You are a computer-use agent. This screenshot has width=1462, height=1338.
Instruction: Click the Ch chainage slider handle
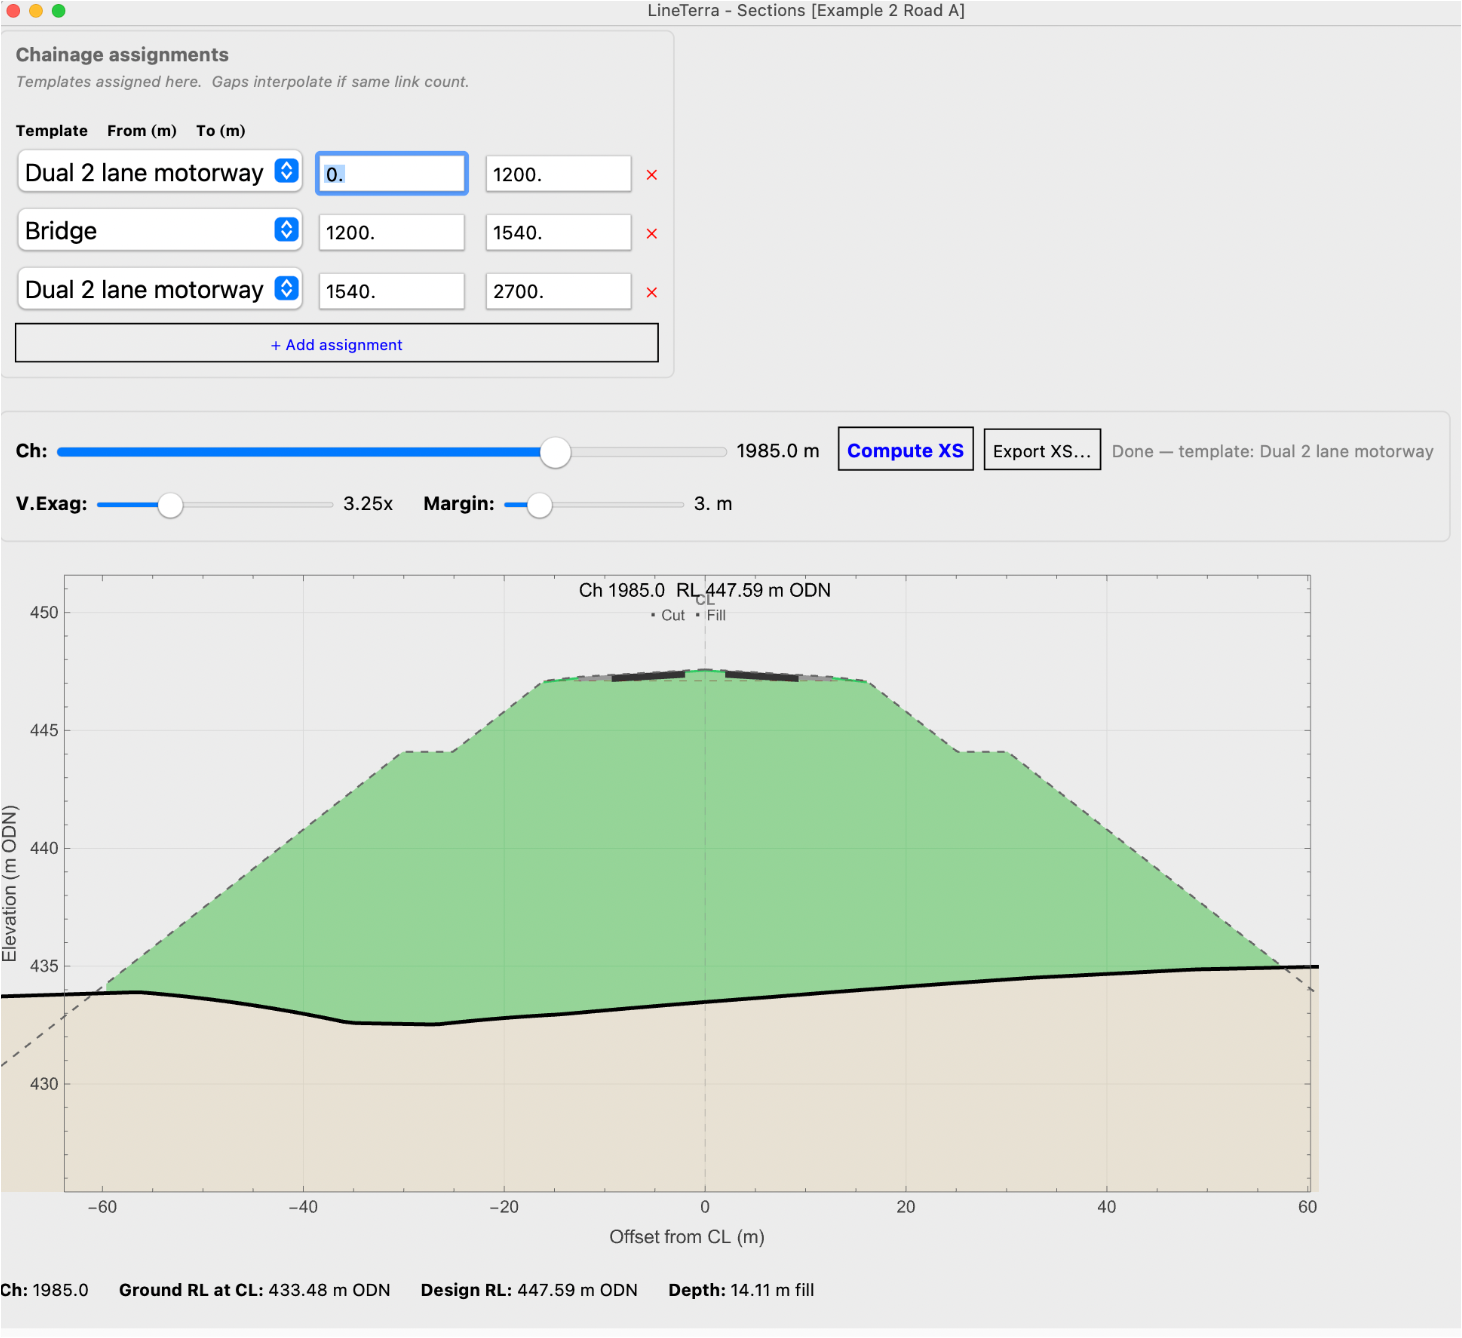pyautogui.click(x=555, y=452)
